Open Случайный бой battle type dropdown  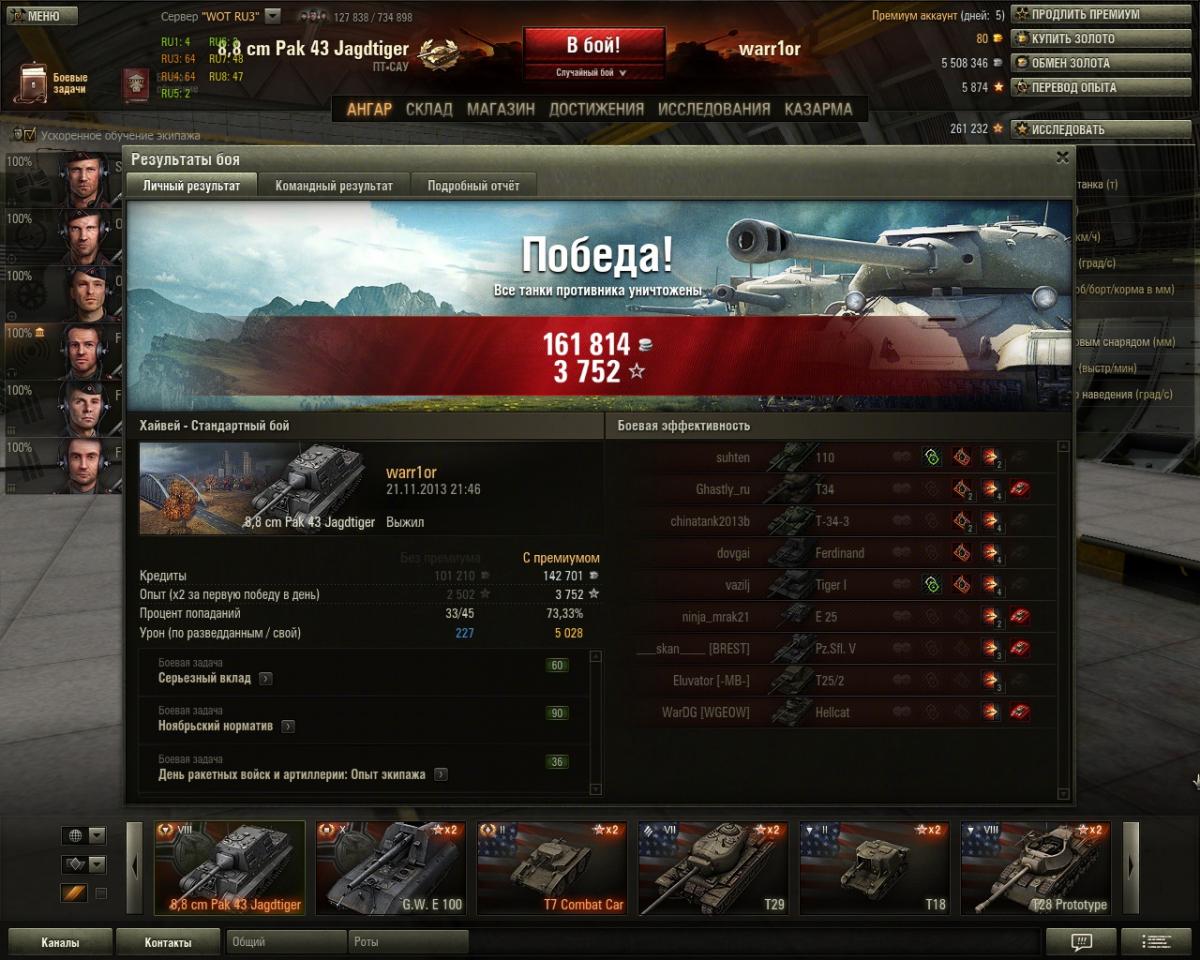coord(594,72)
